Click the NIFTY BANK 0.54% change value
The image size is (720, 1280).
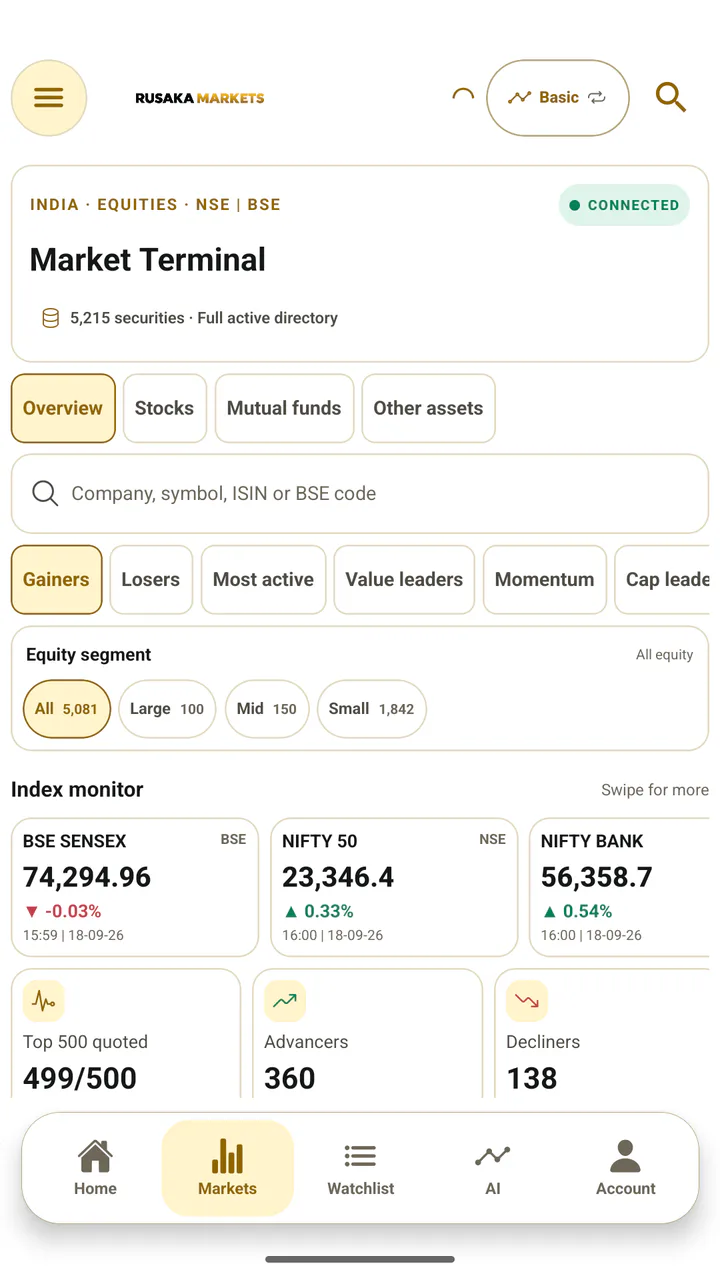point(577,911)
